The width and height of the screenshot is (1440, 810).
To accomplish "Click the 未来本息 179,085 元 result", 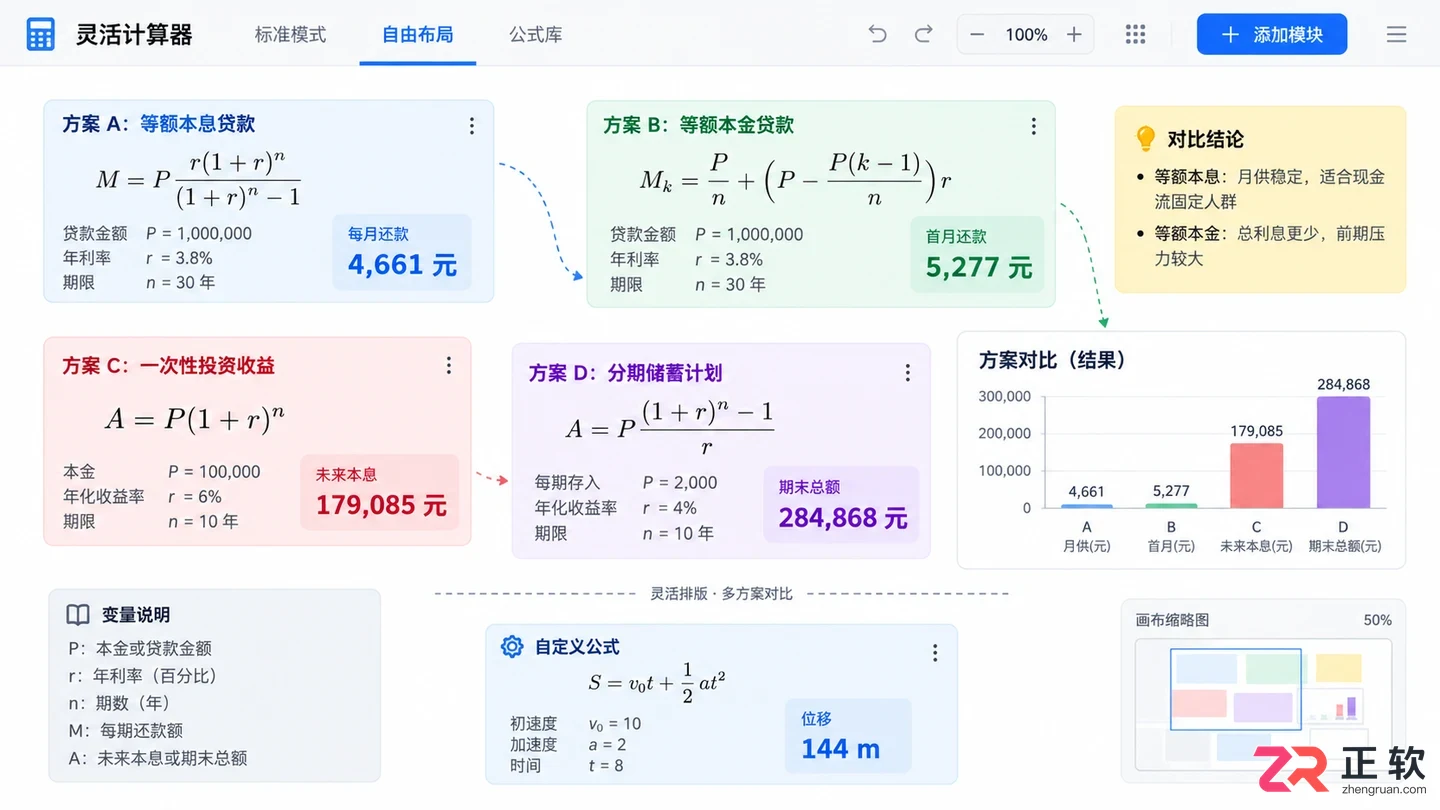I will pyautogui.click(x=380, y=492).
